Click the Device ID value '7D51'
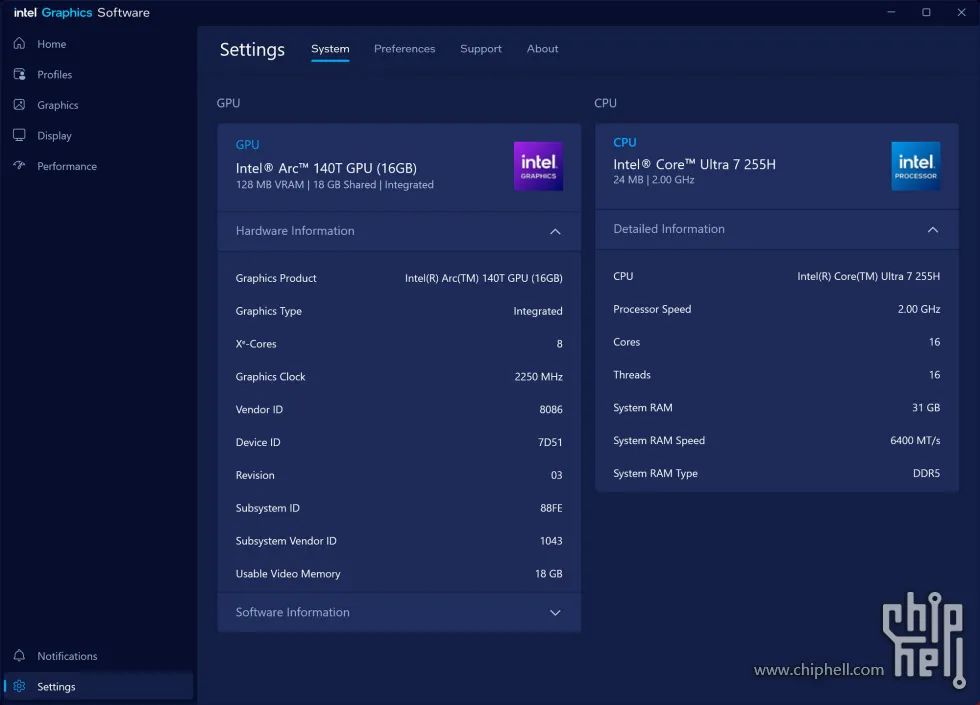Viewport: 980px width, 705px height. coord(550,442)
